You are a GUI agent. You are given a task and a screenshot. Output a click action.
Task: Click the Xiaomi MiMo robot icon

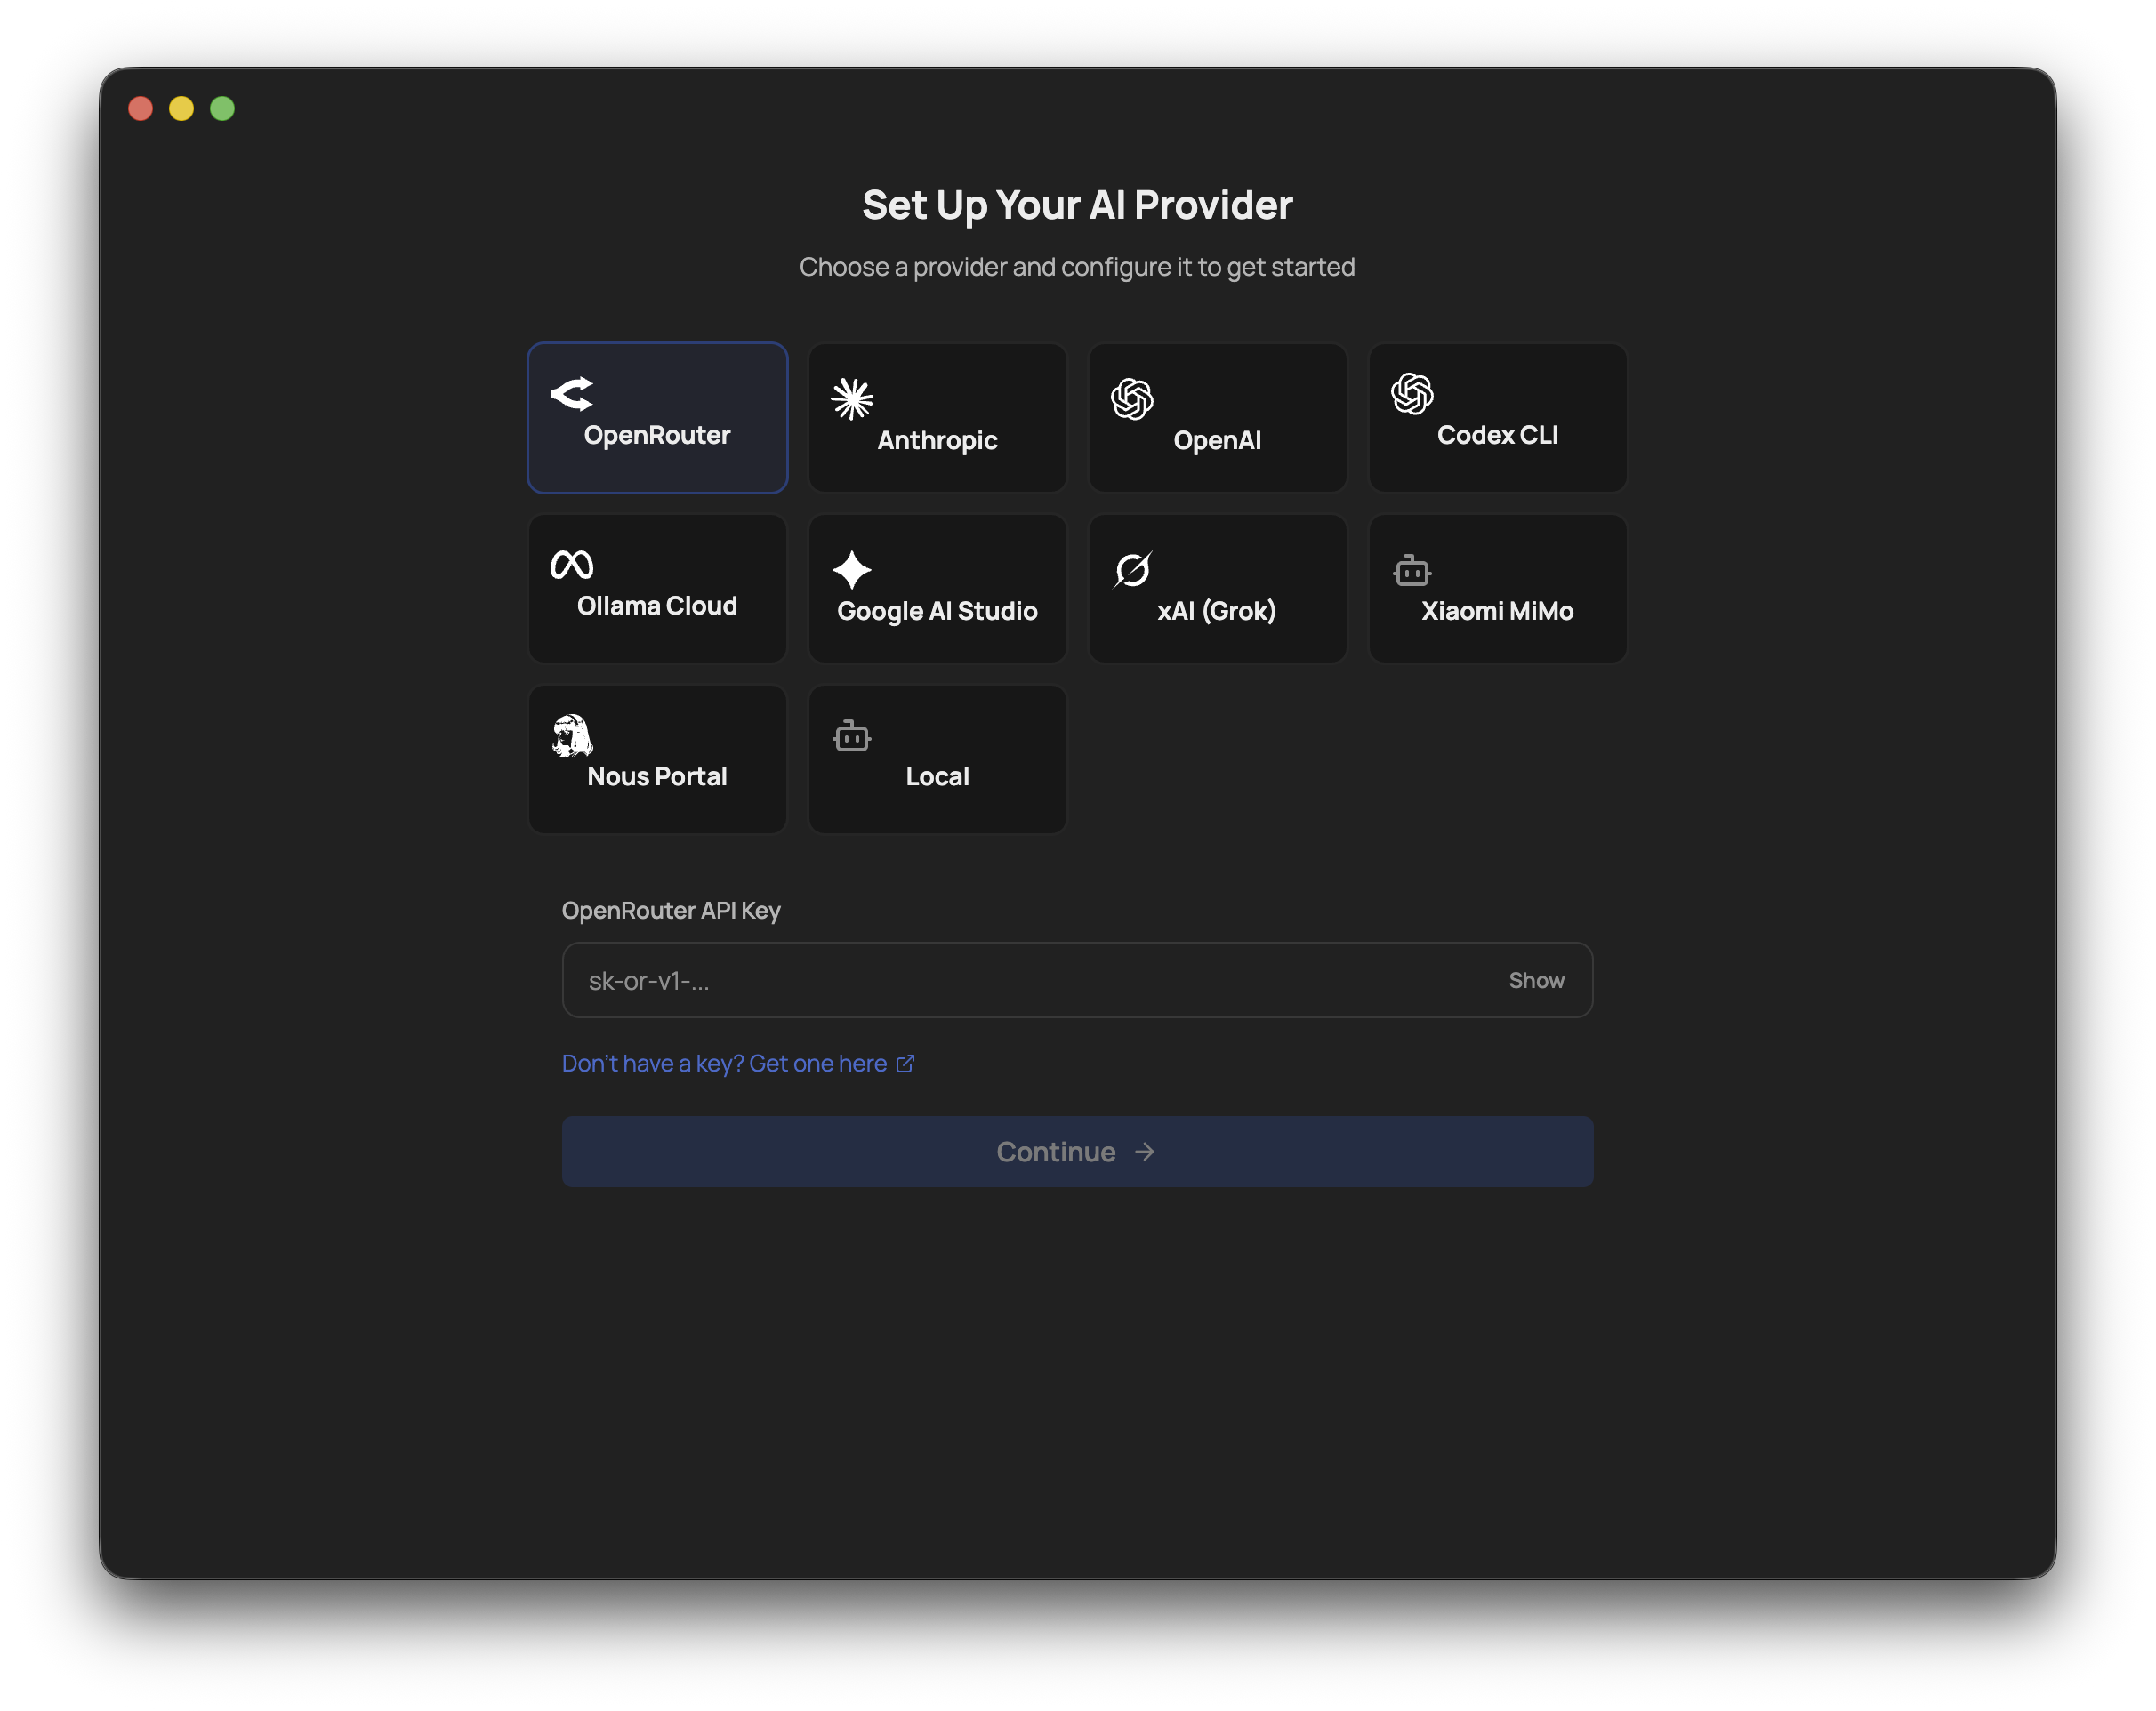(1412, 570)
